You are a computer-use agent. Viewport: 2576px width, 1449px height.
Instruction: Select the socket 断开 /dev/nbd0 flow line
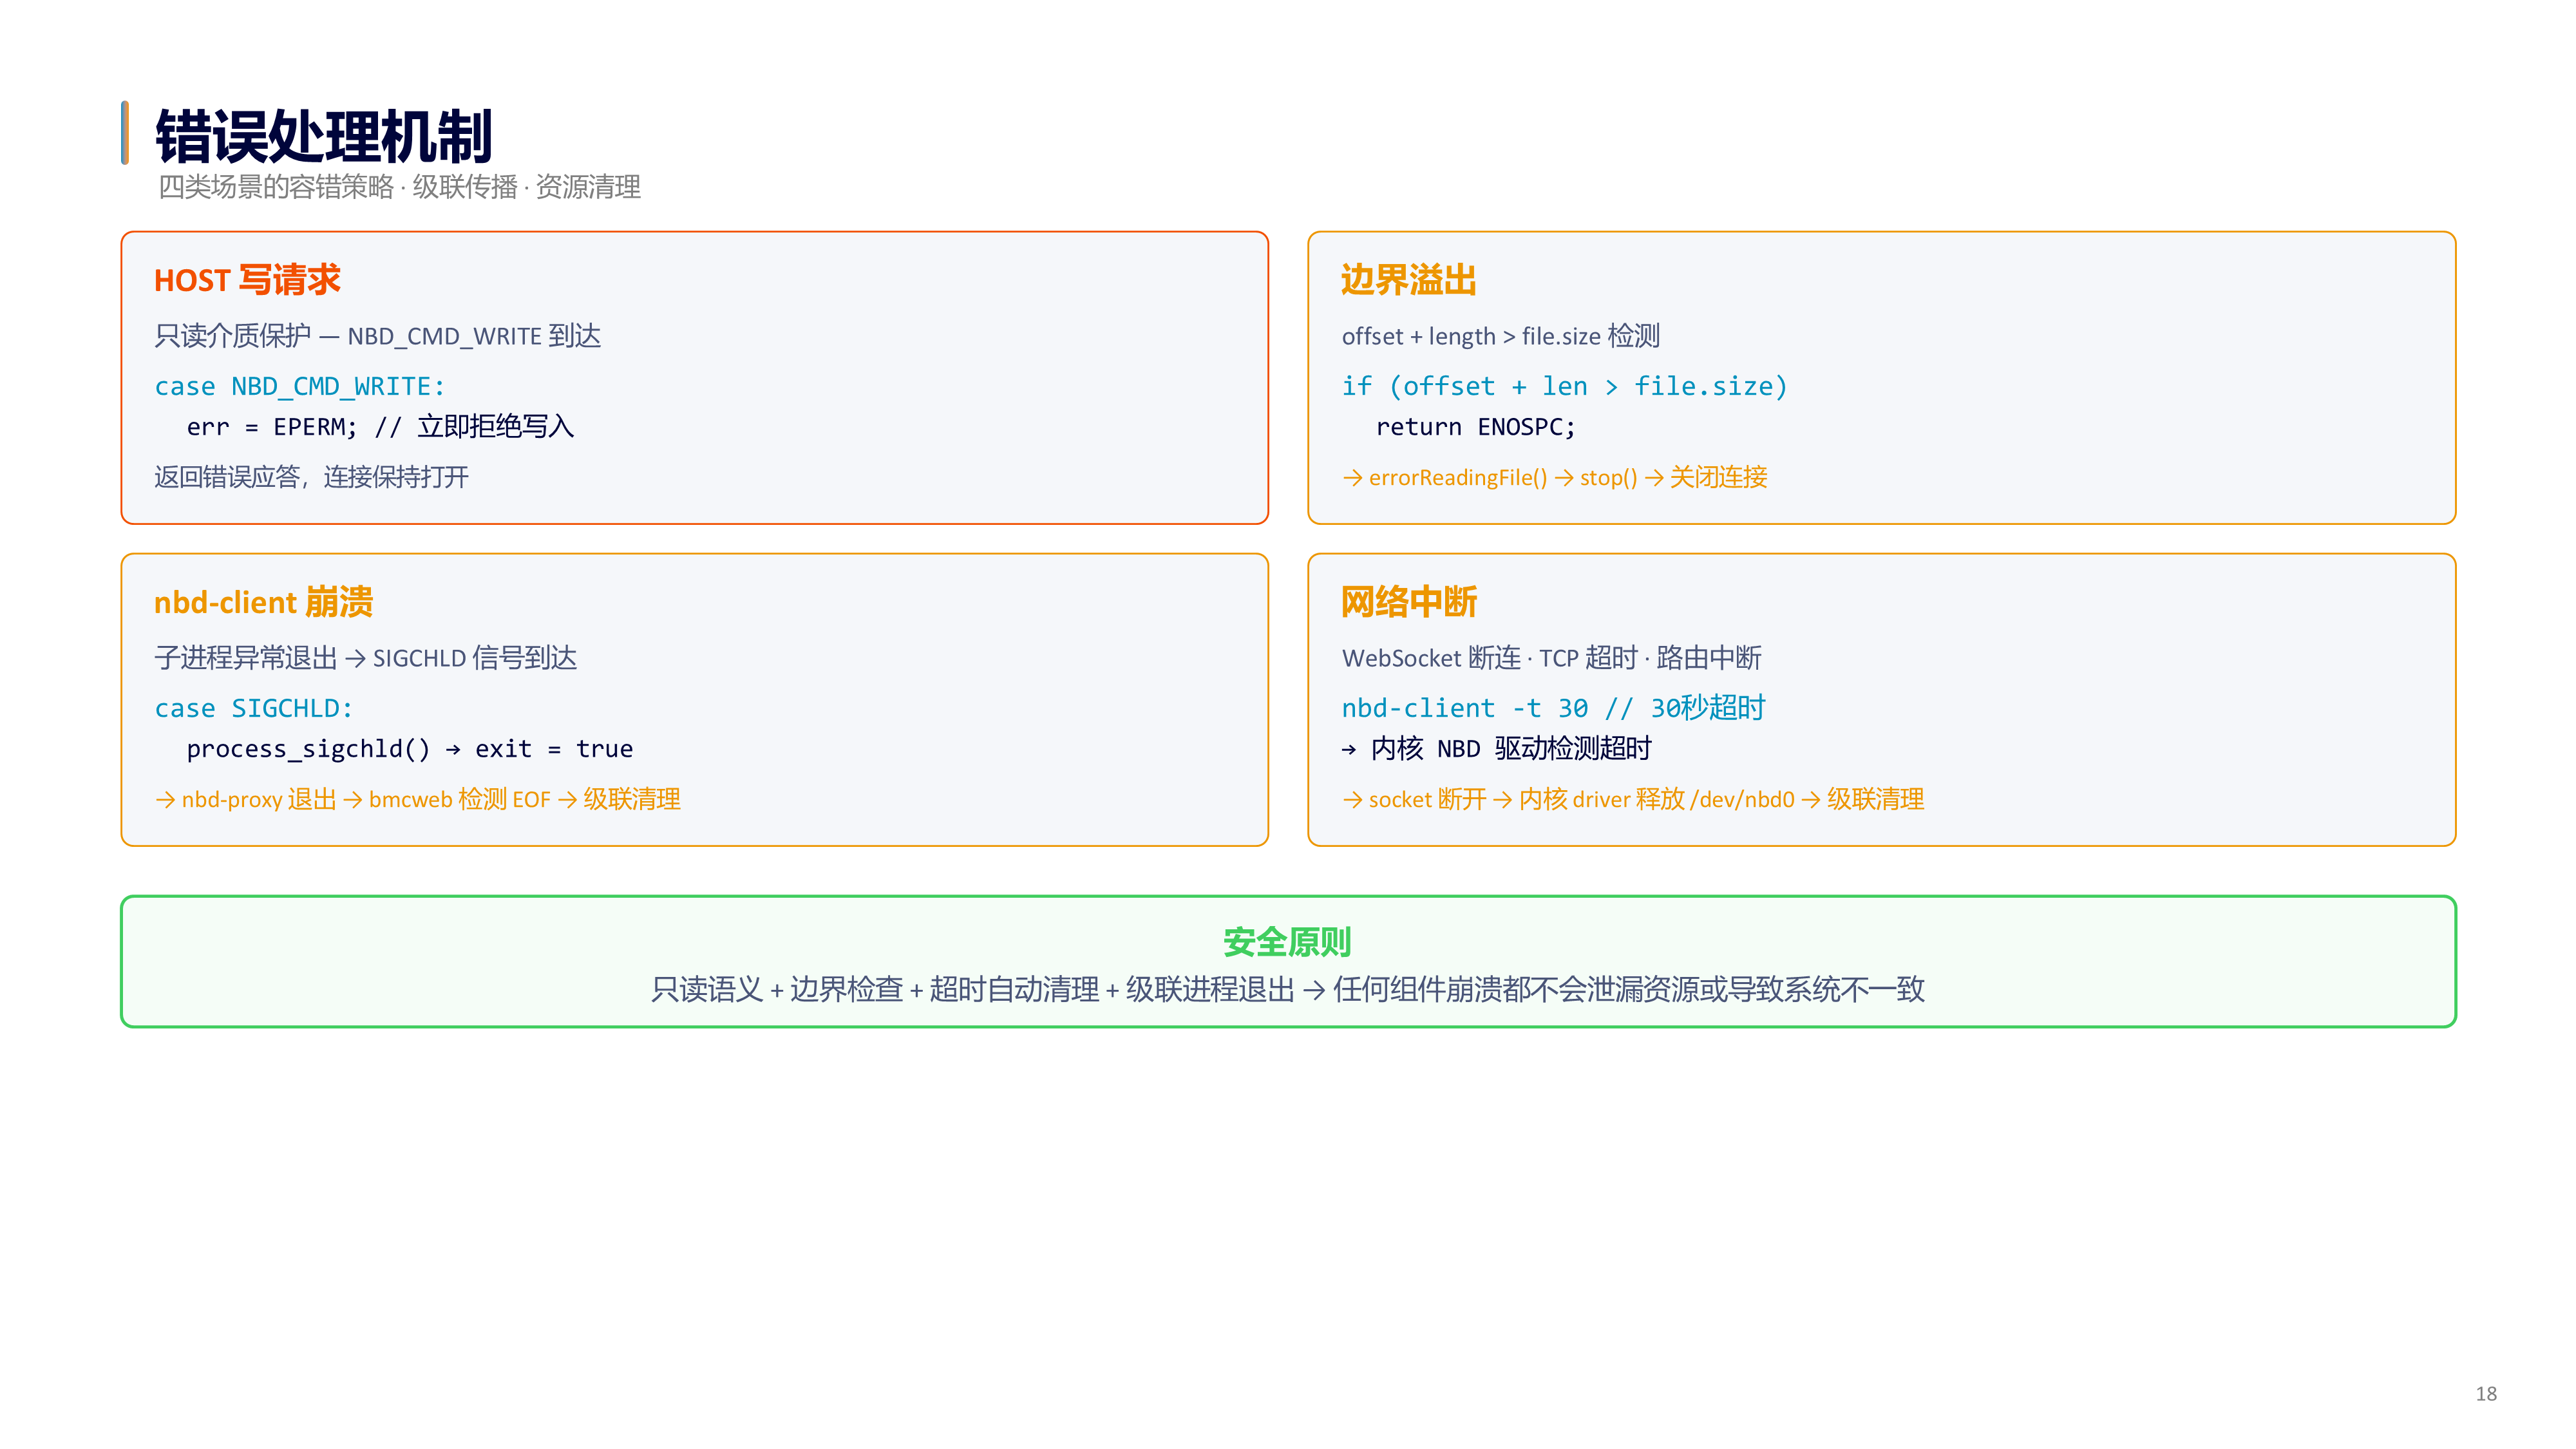point(1632,799)
